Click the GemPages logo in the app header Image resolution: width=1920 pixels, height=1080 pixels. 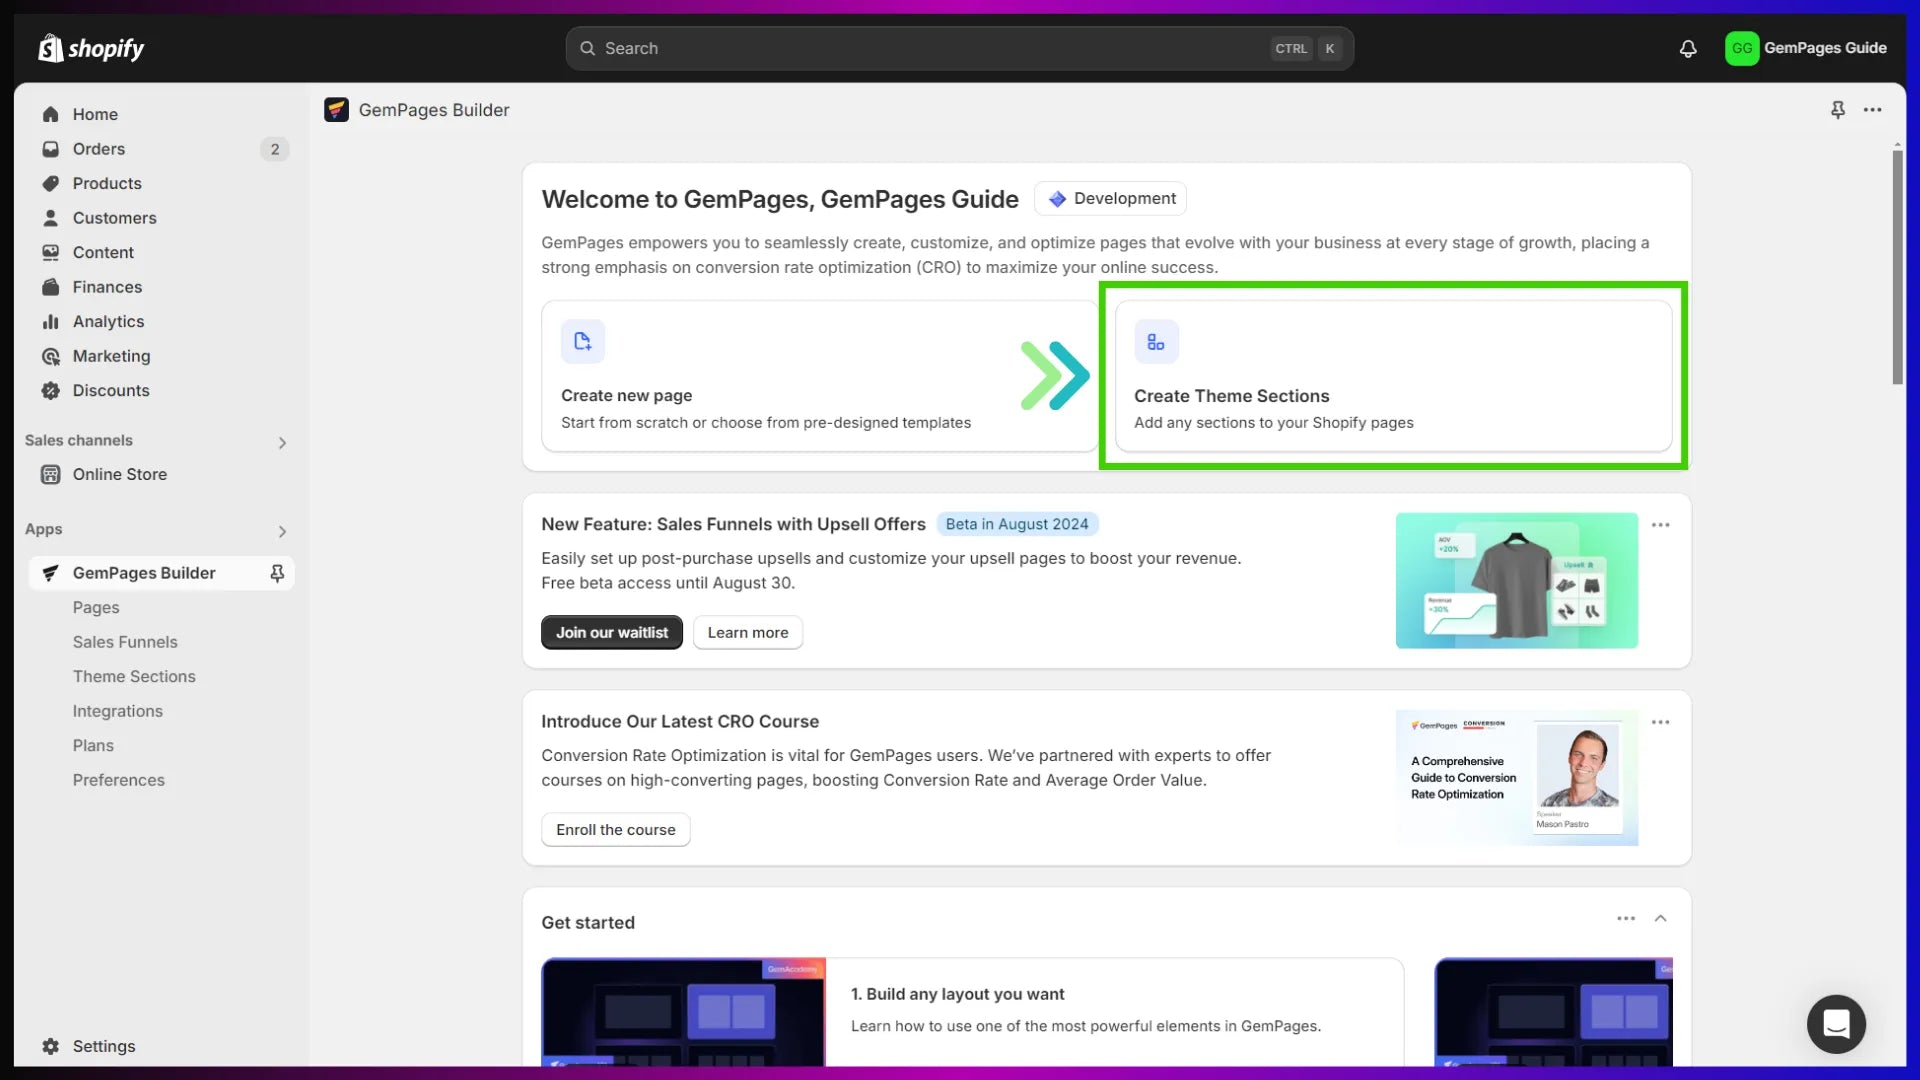click(x=337, y=110)
